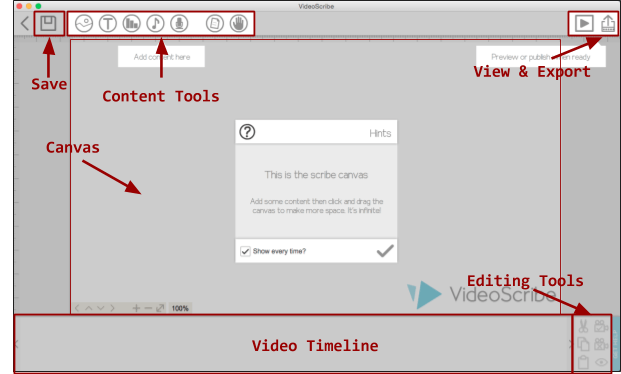Click the hand drawing-hand icon
The height and width of the screenshot is (374, 621).
[x=238, y=24]
